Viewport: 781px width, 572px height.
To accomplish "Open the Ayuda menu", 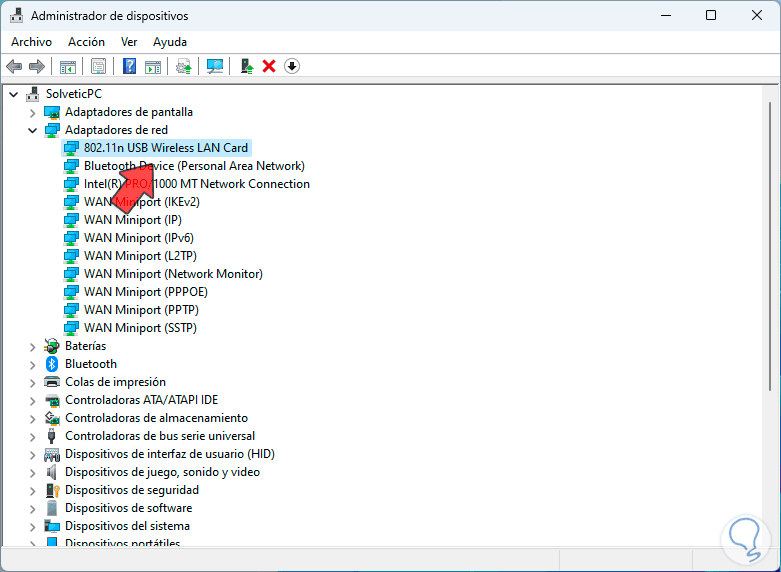I will click(170, 42).
